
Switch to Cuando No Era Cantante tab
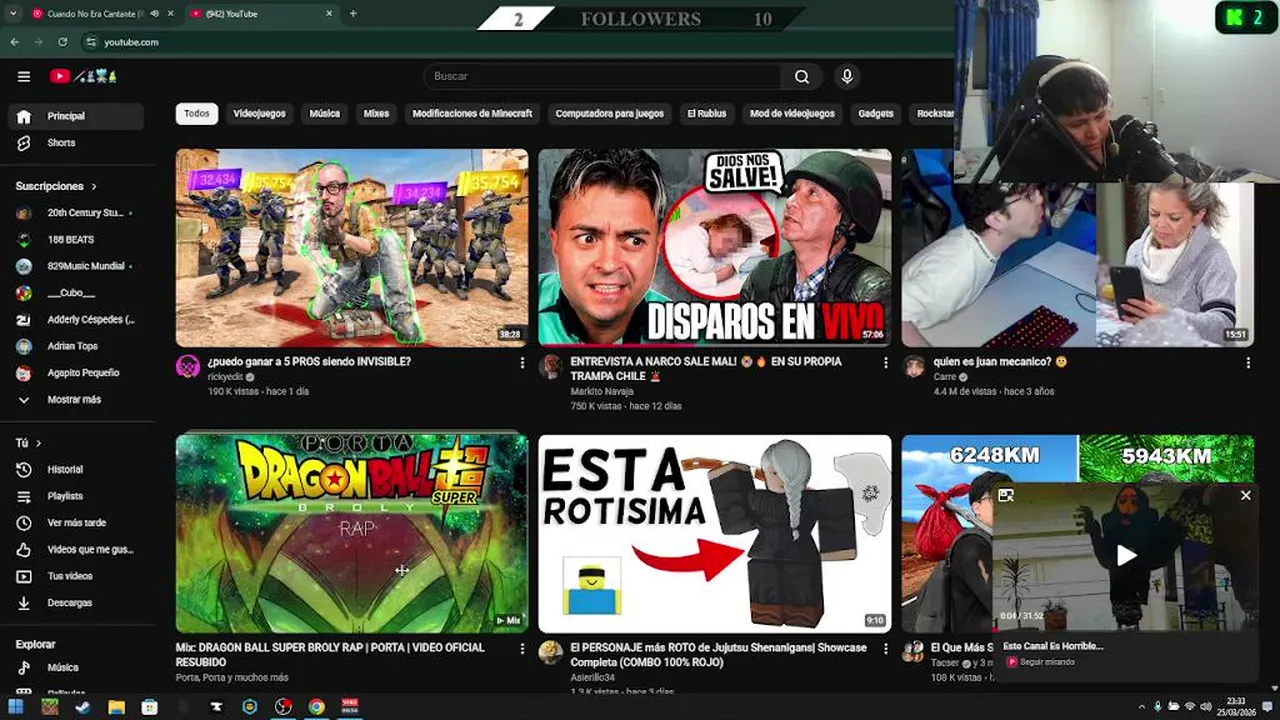pos(95,14)
